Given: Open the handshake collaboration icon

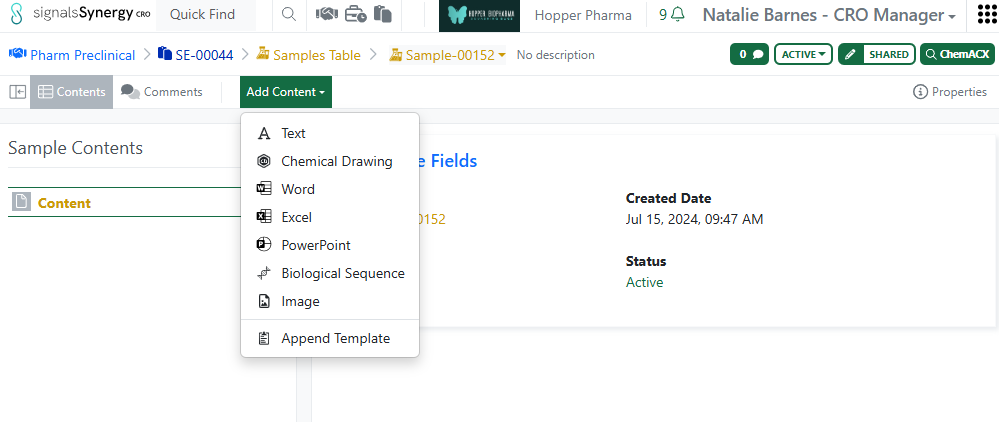Looking at the screenshot, I should (326, 15).
